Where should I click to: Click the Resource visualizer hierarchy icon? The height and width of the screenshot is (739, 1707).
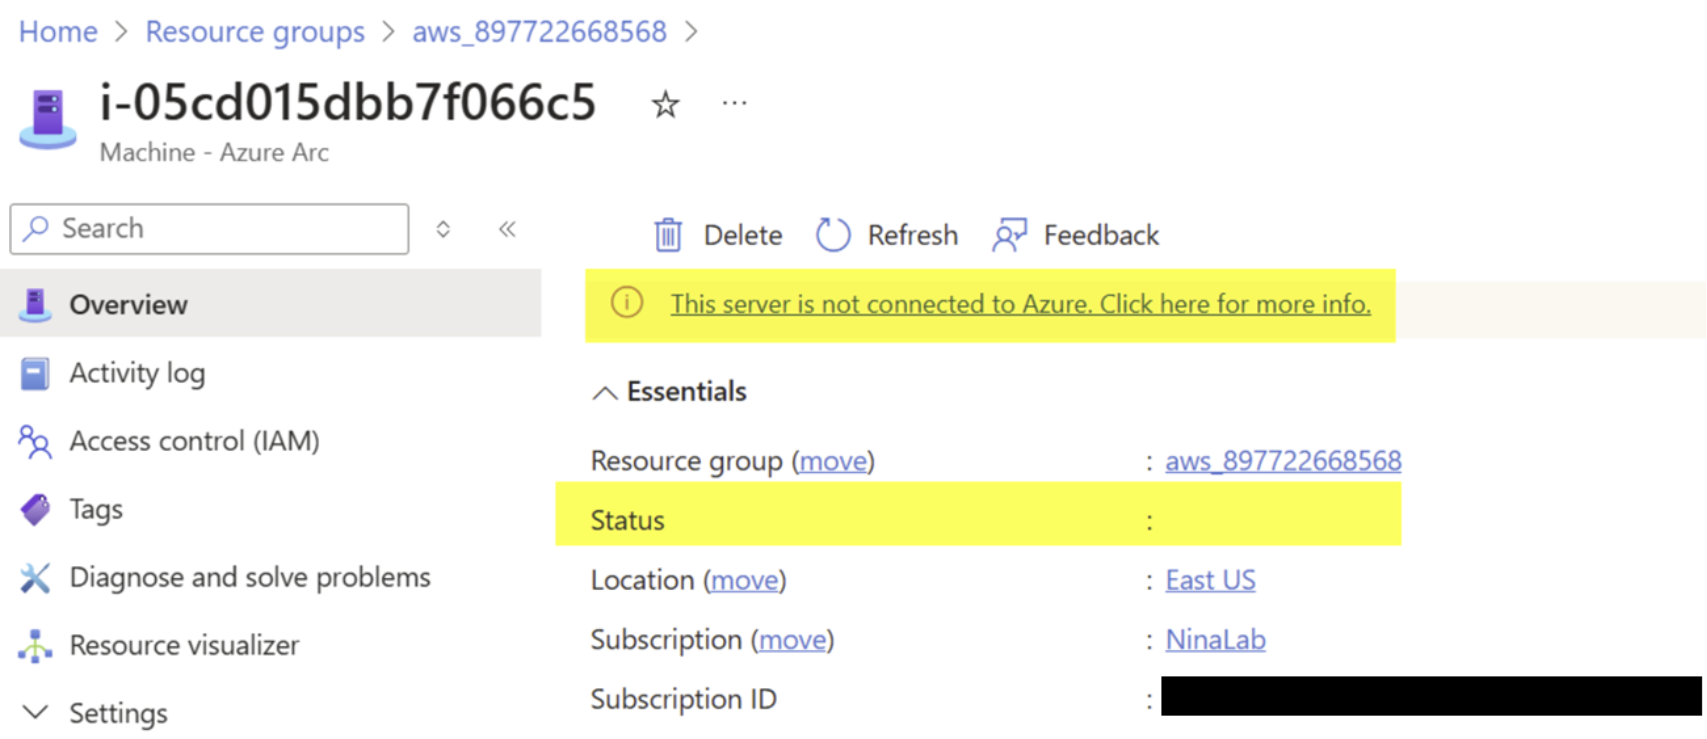[x=35, y=646]
